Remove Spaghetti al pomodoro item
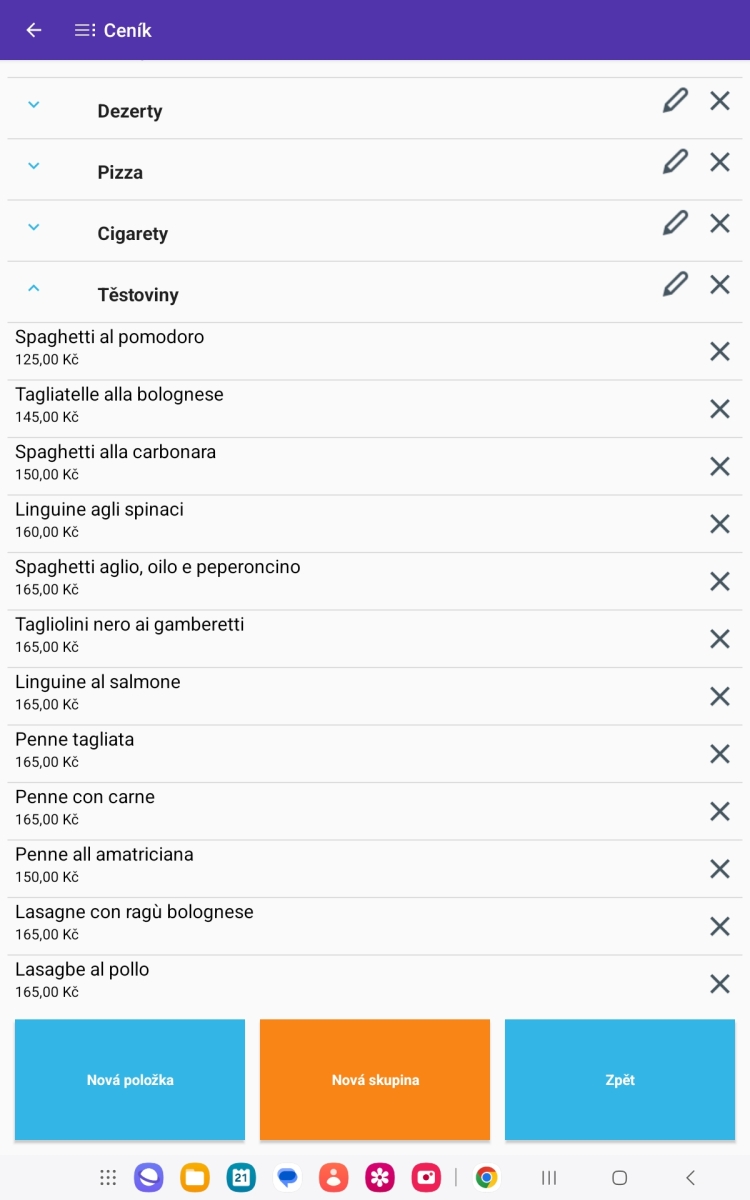Image resolution: width=750 pixels, height=1200 pixels. point(720,351)
